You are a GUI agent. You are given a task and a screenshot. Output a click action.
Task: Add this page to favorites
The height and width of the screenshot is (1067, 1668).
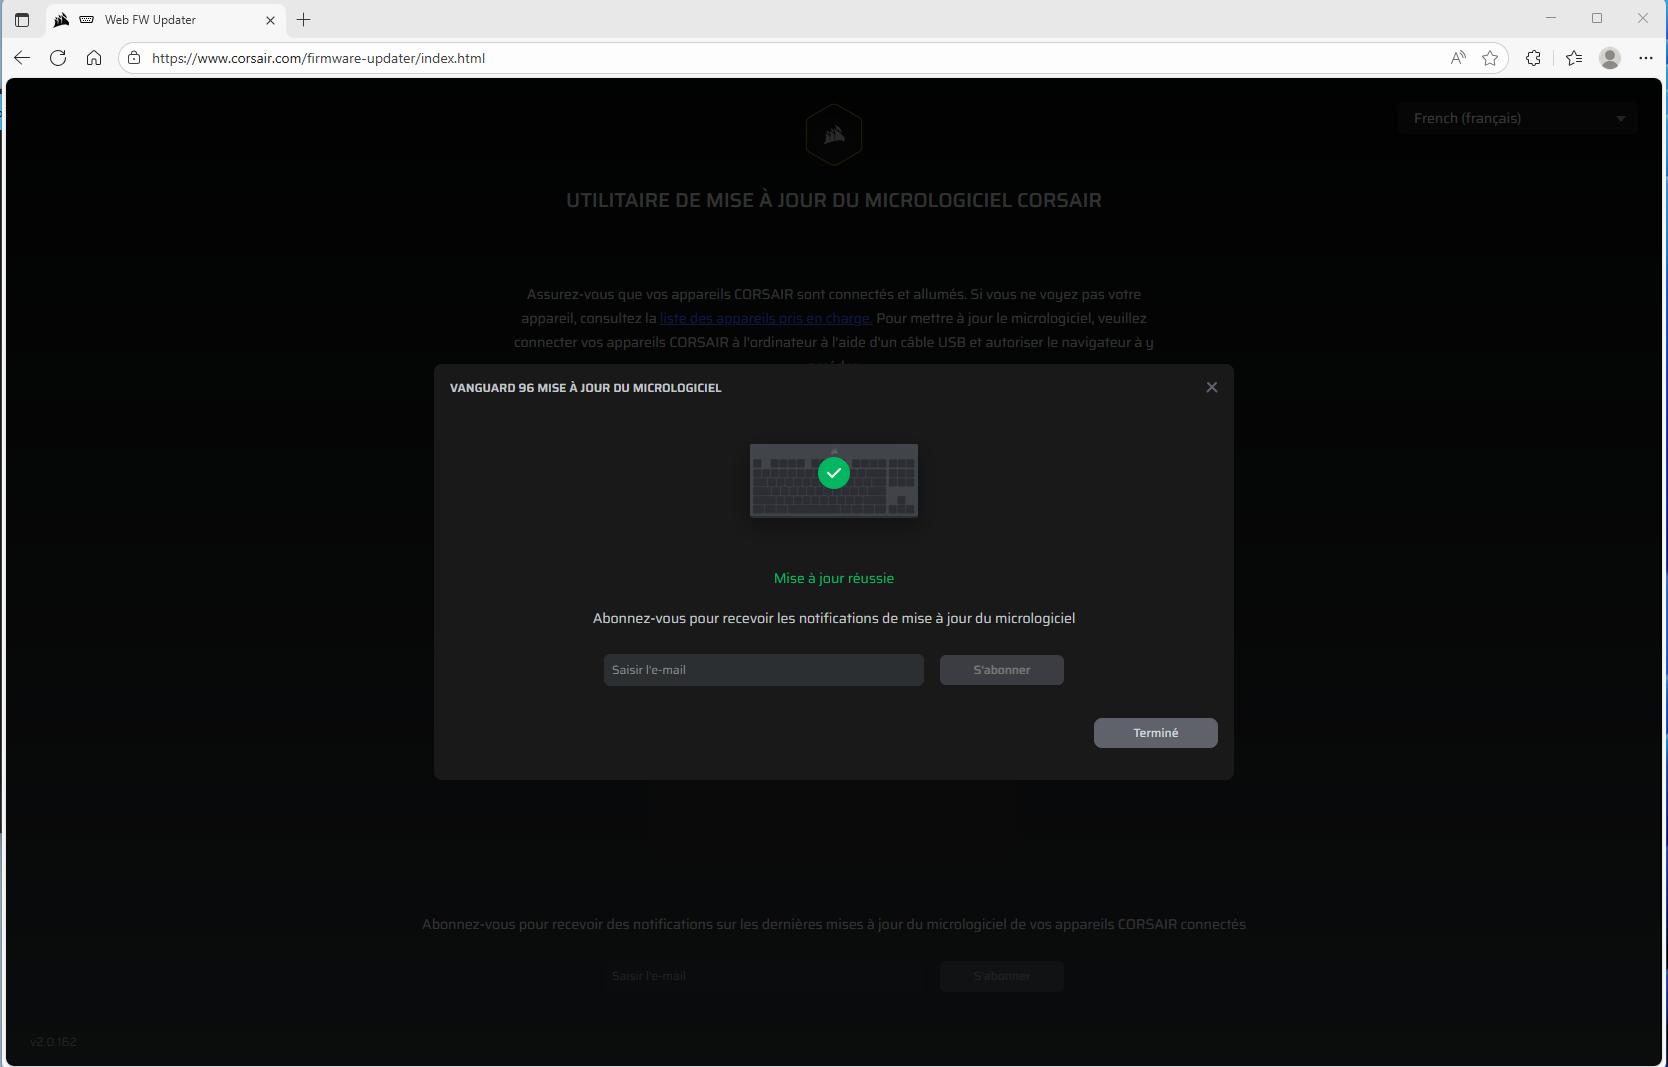coord(1490,58)
